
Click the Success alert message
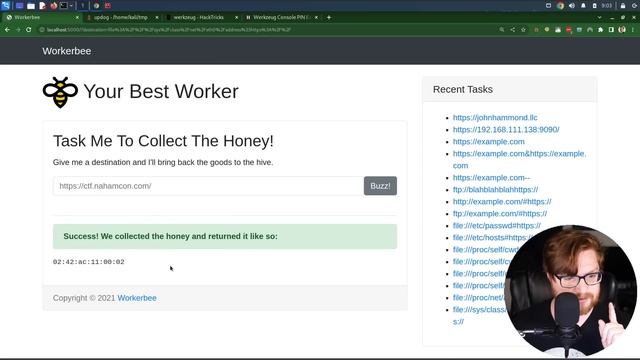click(x=225, y=236)
